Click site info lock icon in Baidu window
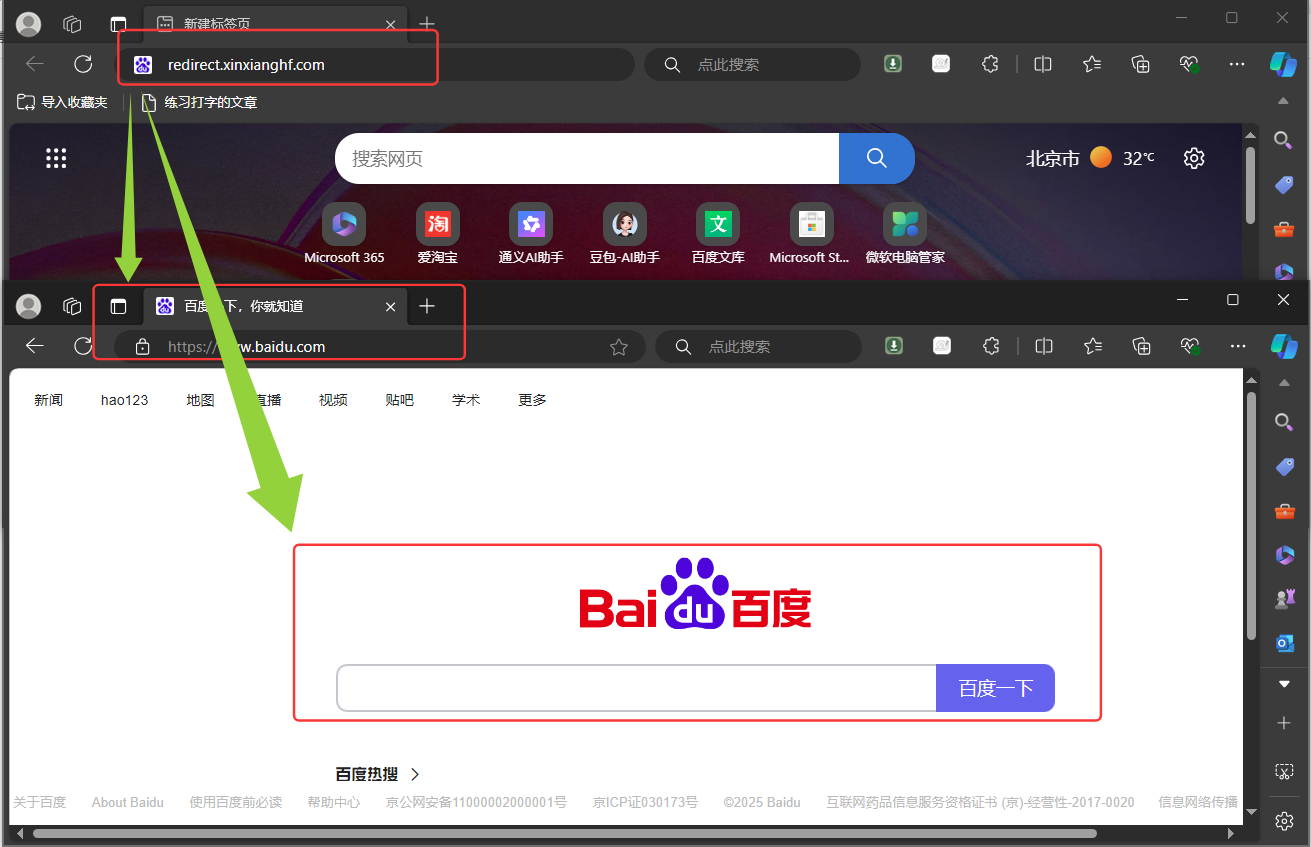The image size is (1311, 847). 142,347
